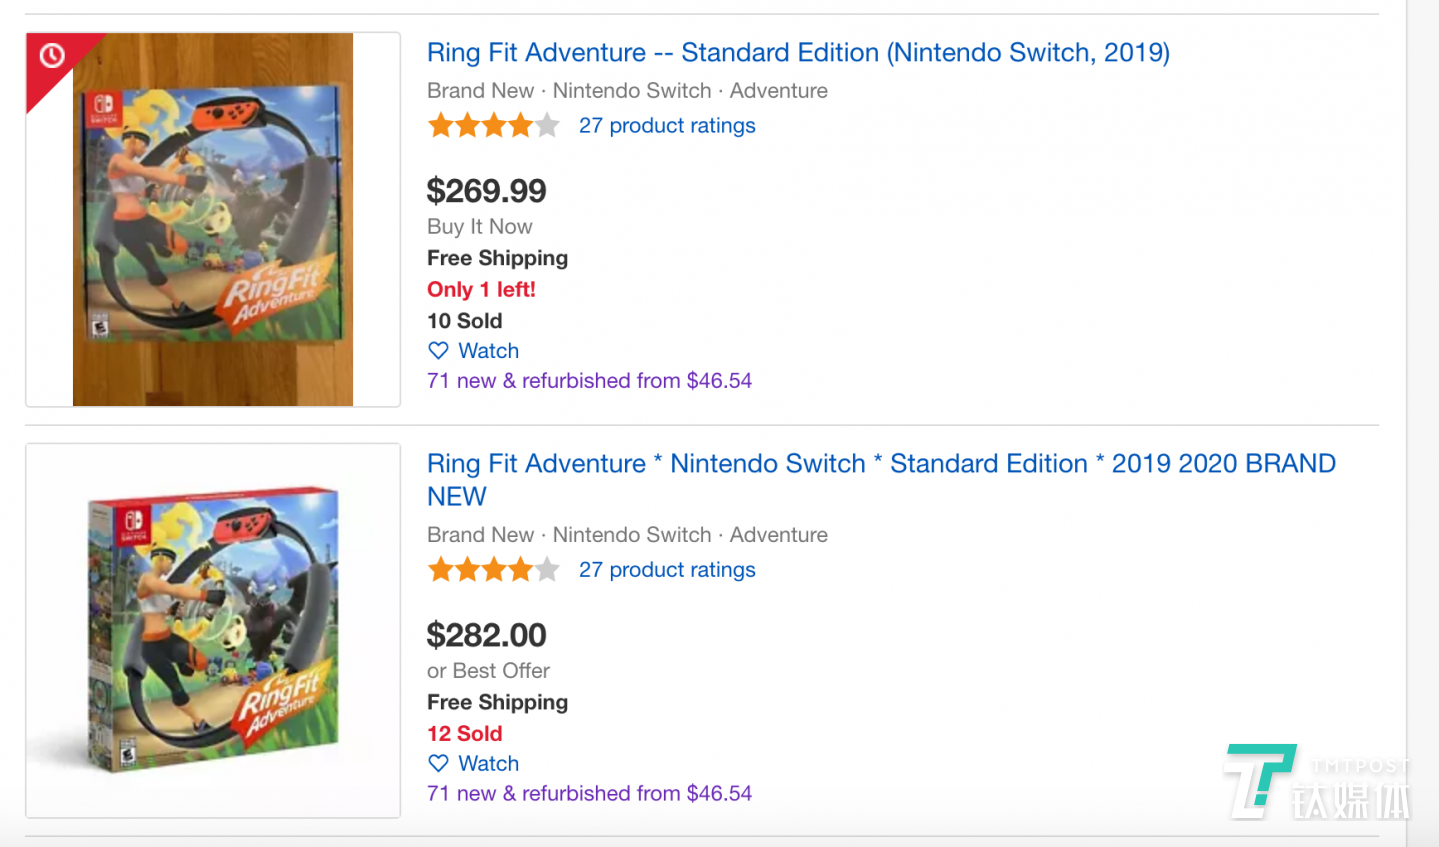Click the heart icon in the $269.99 listing

tap(438, 351)
